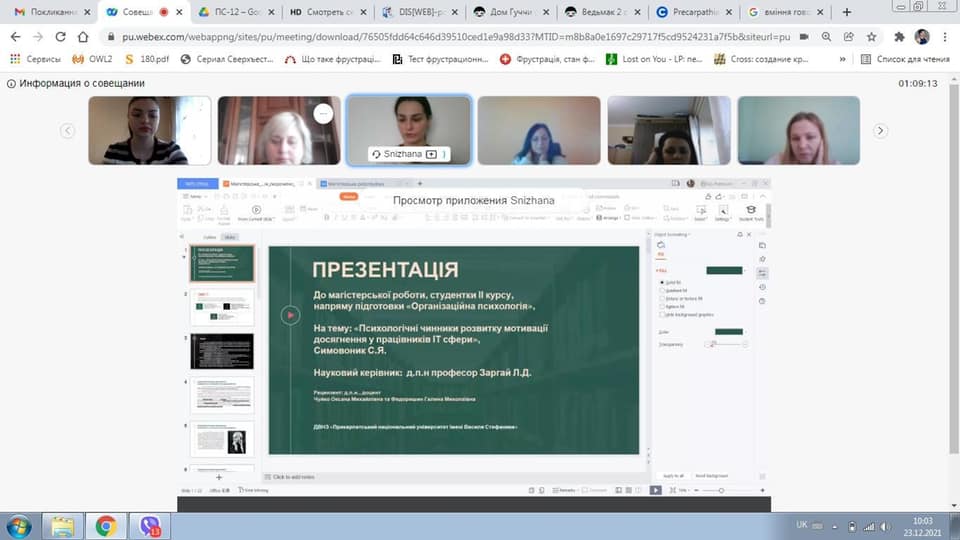Switch to the Gmail browser tab
The width and height of the screenshot is (960, 540).
45,12
